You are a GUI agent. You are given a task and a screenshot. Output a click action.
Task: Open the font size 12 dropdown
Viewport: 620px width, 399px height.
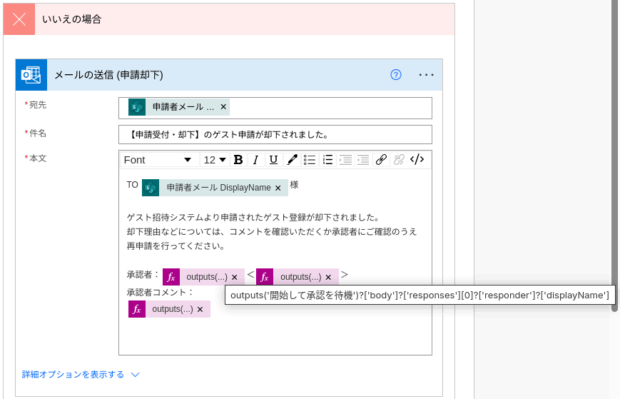(x=215, y=160)
